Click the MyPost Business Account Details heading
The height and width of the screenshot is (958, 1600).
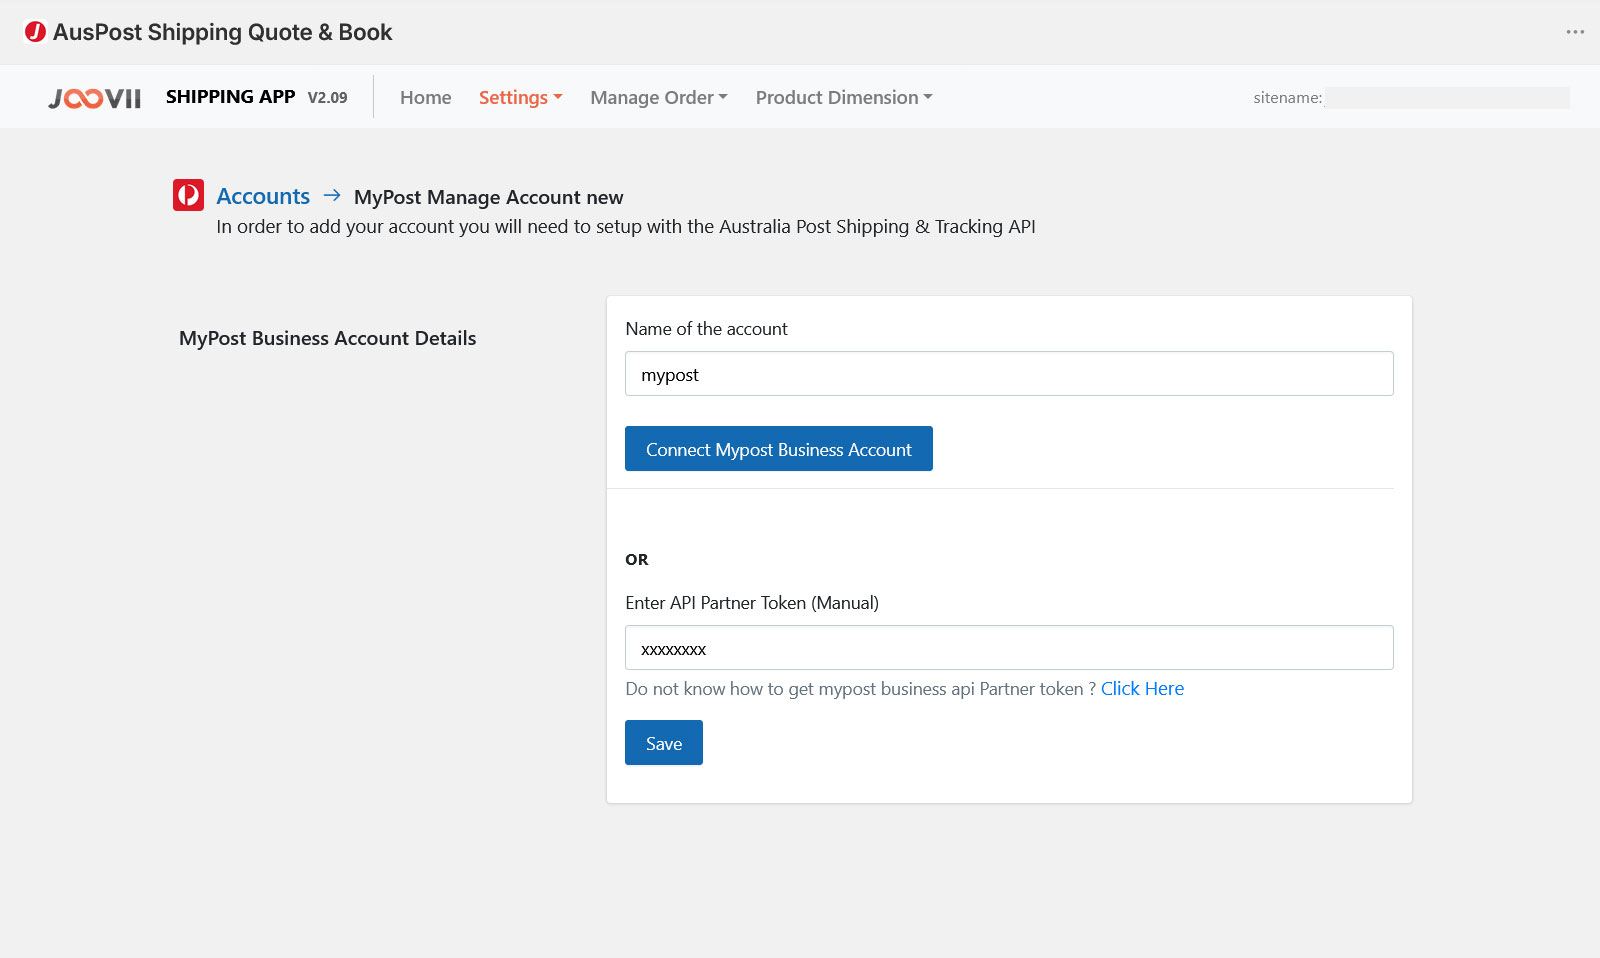(327, 338)
